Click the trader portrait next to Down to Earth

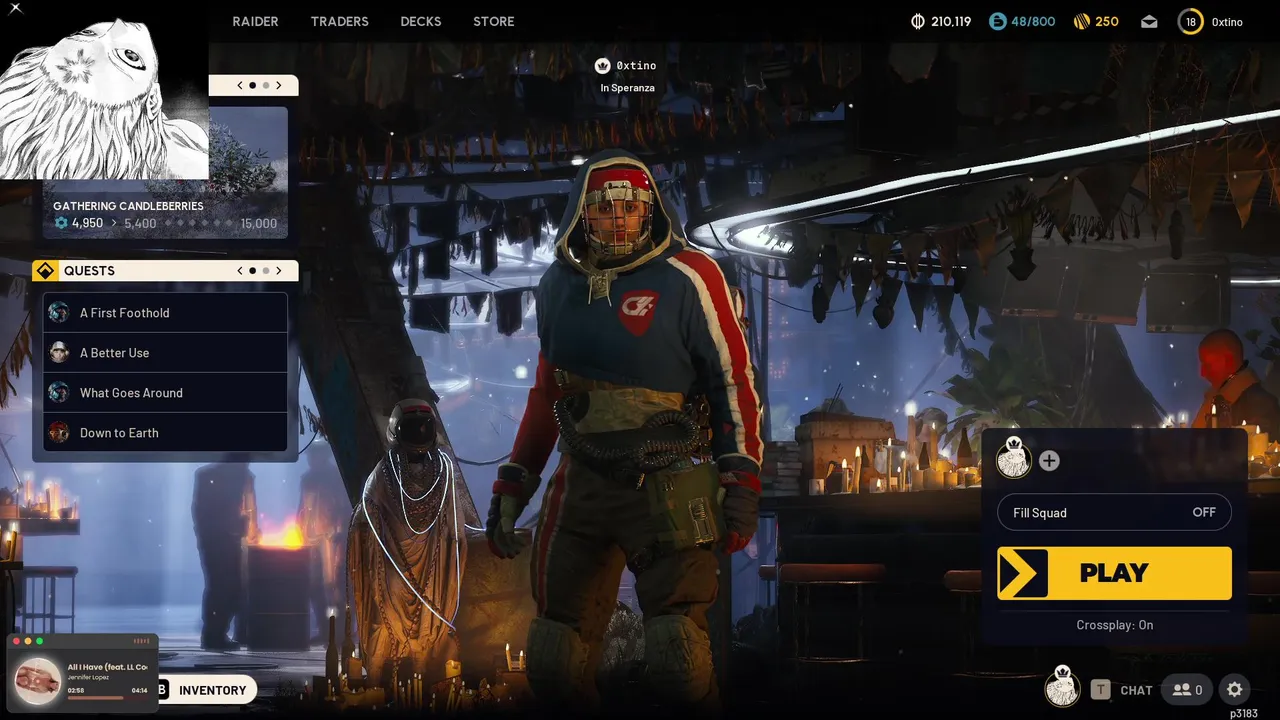[59, 432]
